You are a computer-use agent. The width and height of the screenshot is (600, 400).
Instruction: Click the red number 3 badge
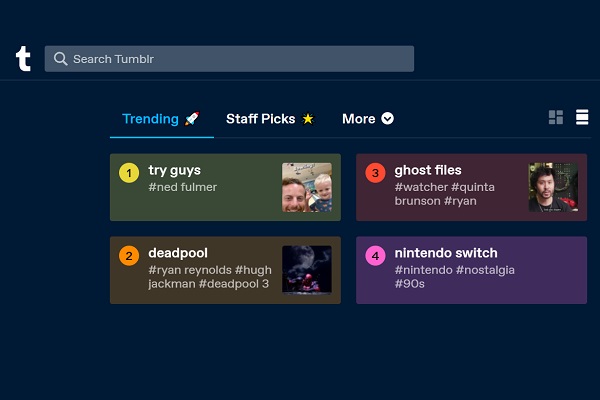pyautogui.click(x=375, y=173)
